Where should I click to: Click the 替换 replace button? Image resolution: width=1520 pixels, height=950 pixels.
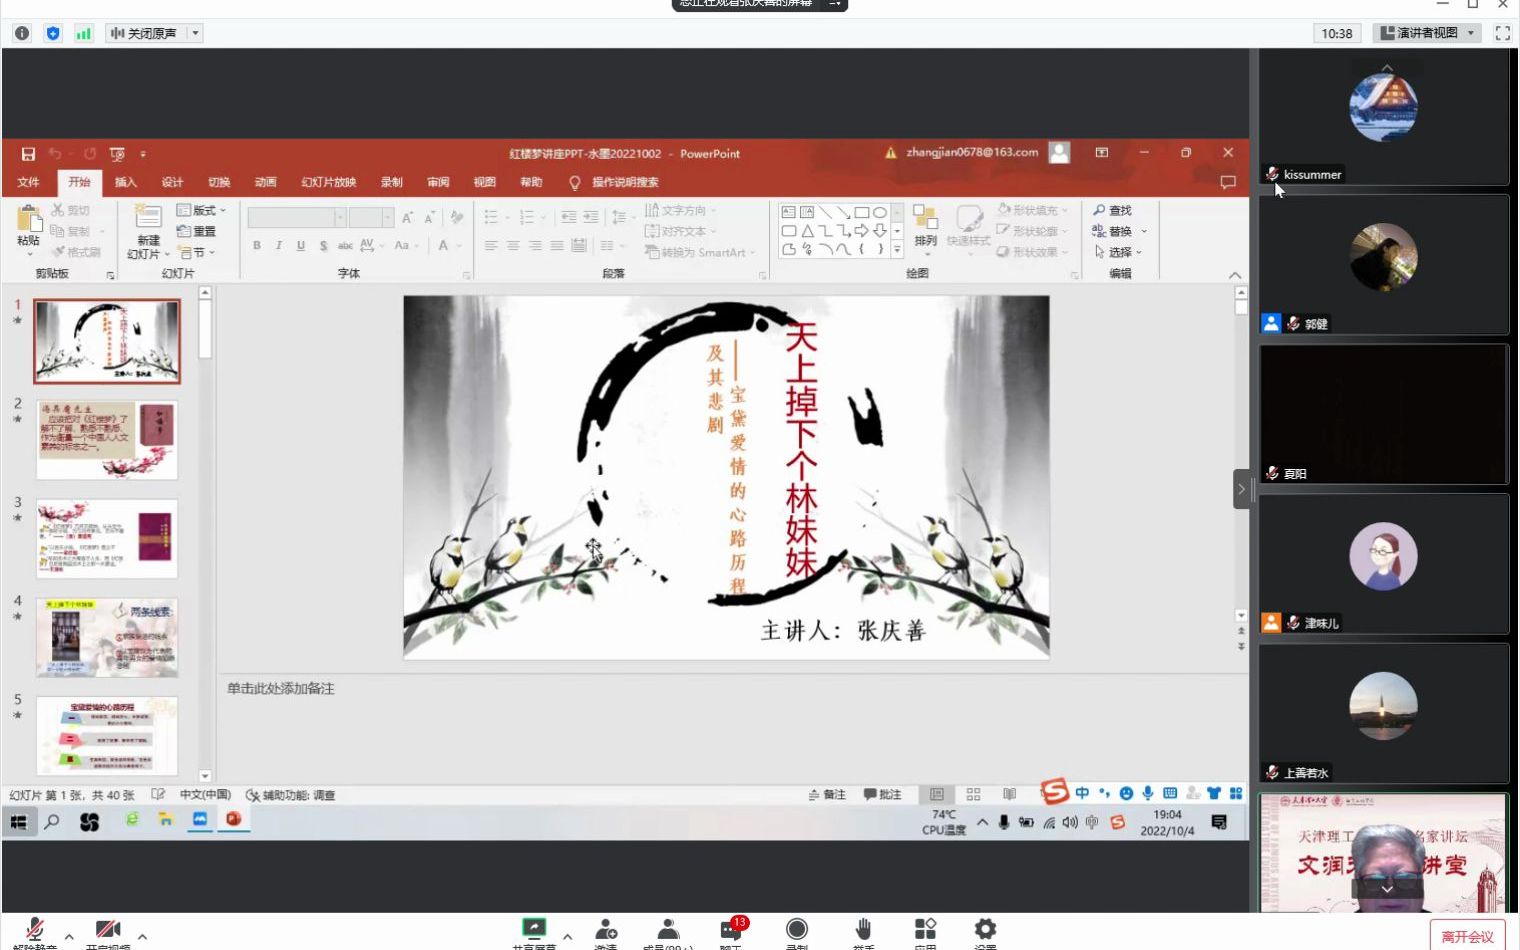pyautogui.click(x=1119, y=231)
